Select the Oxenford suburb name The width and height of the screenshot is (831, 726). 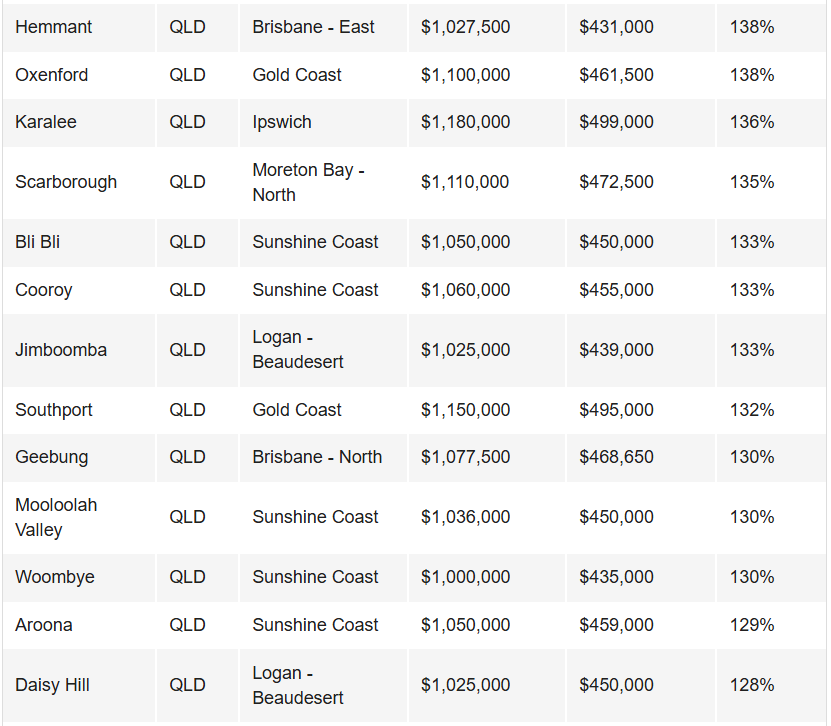point(52,75)
